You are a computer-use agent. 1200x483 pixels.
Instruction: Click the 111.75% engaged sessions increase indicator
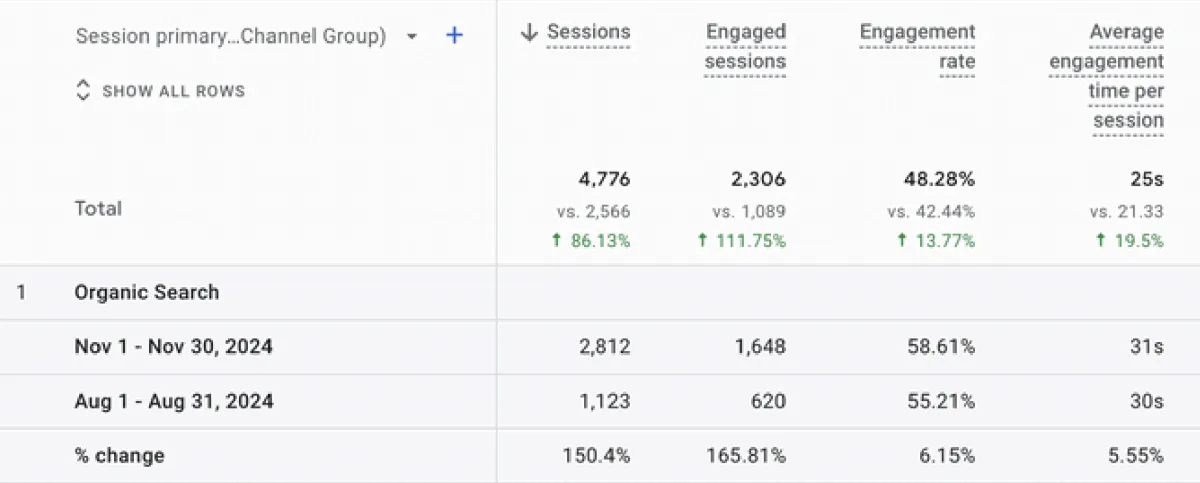(741, 241)
